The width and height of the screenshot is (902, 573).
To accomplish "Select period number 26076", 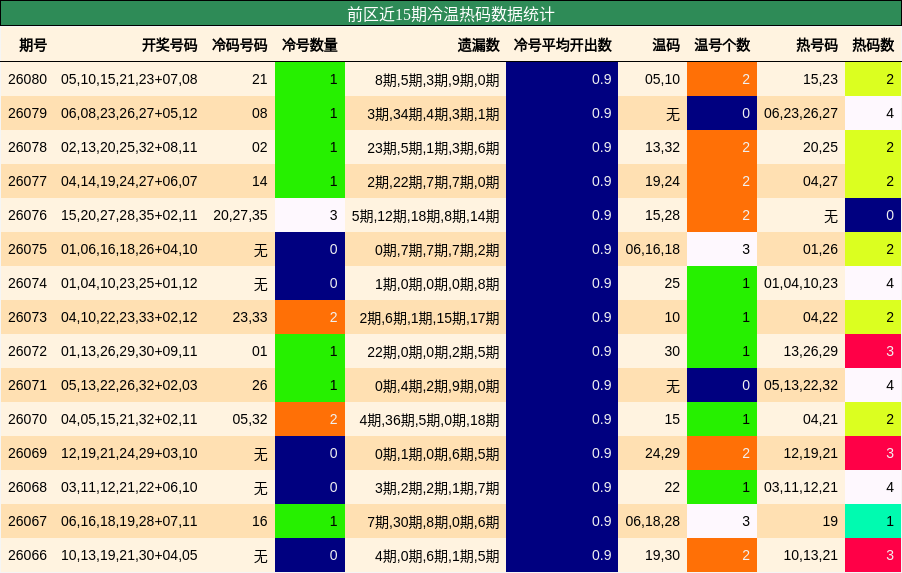I will click(28, 215).
